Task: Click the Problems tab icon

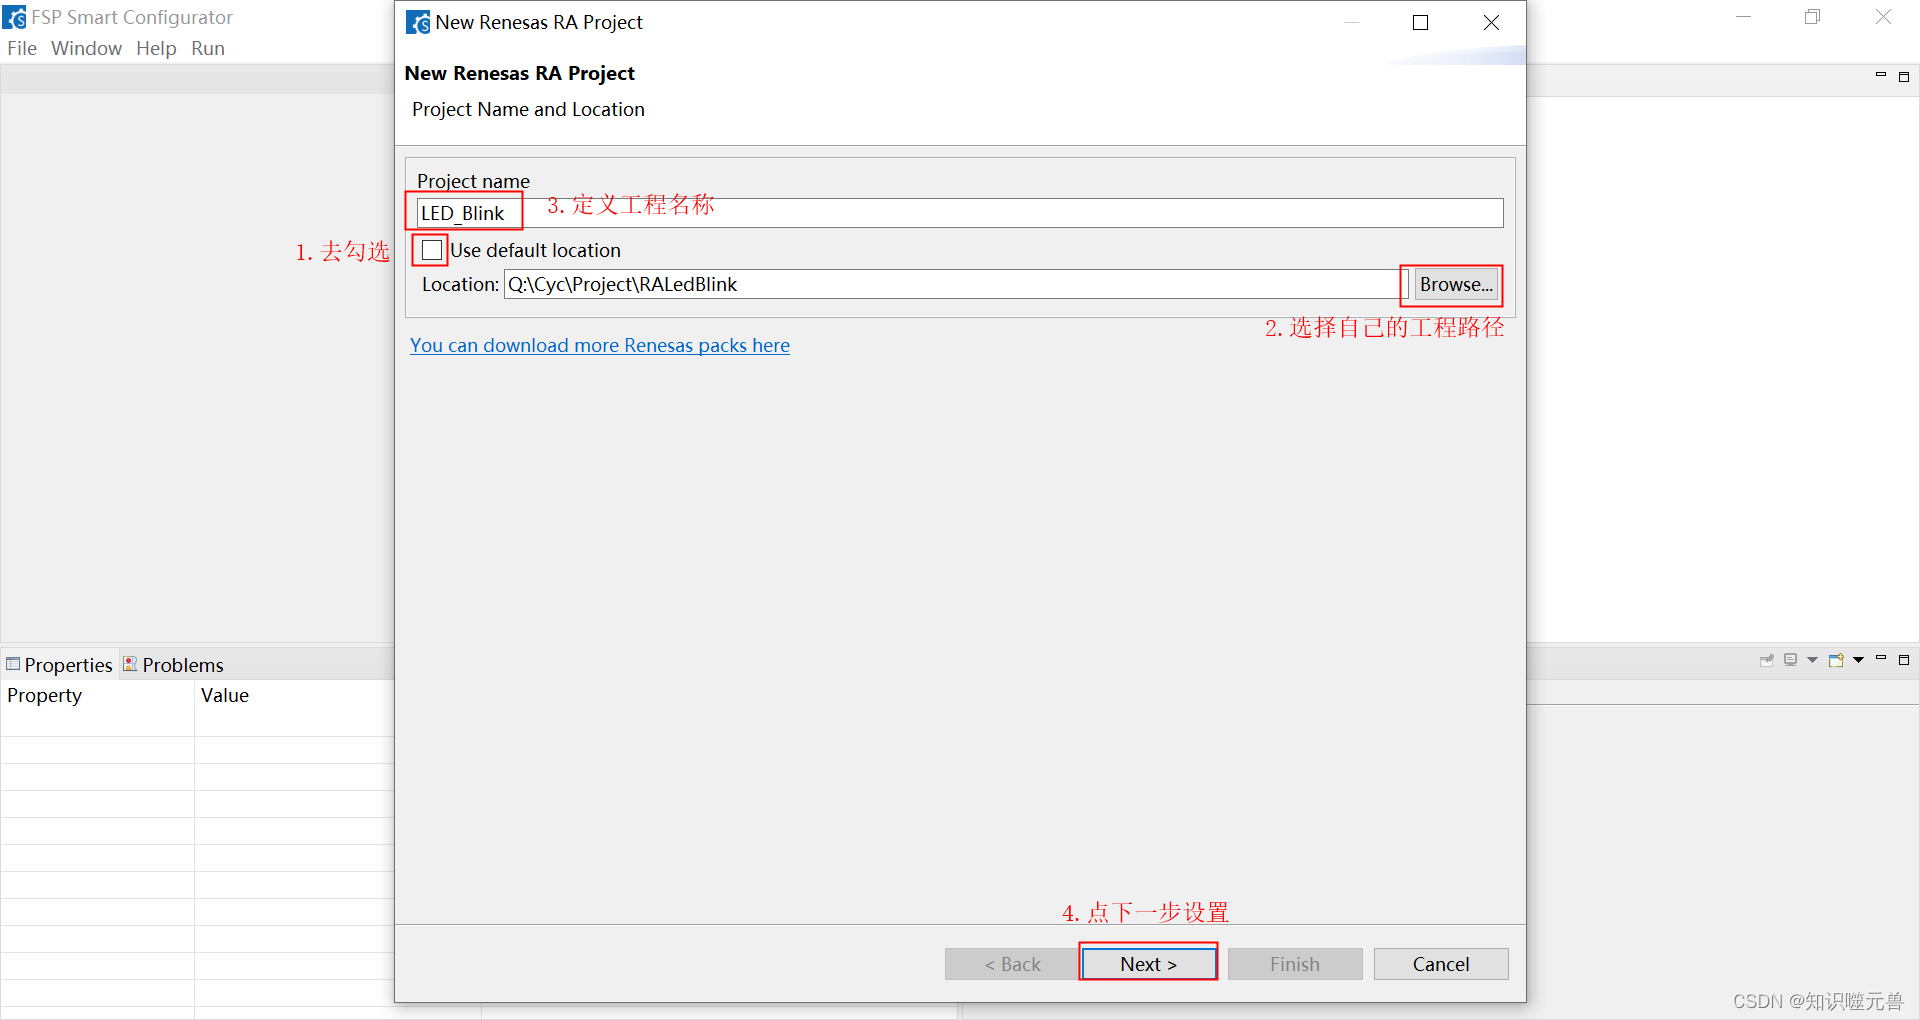Action: tap(130, 664)
